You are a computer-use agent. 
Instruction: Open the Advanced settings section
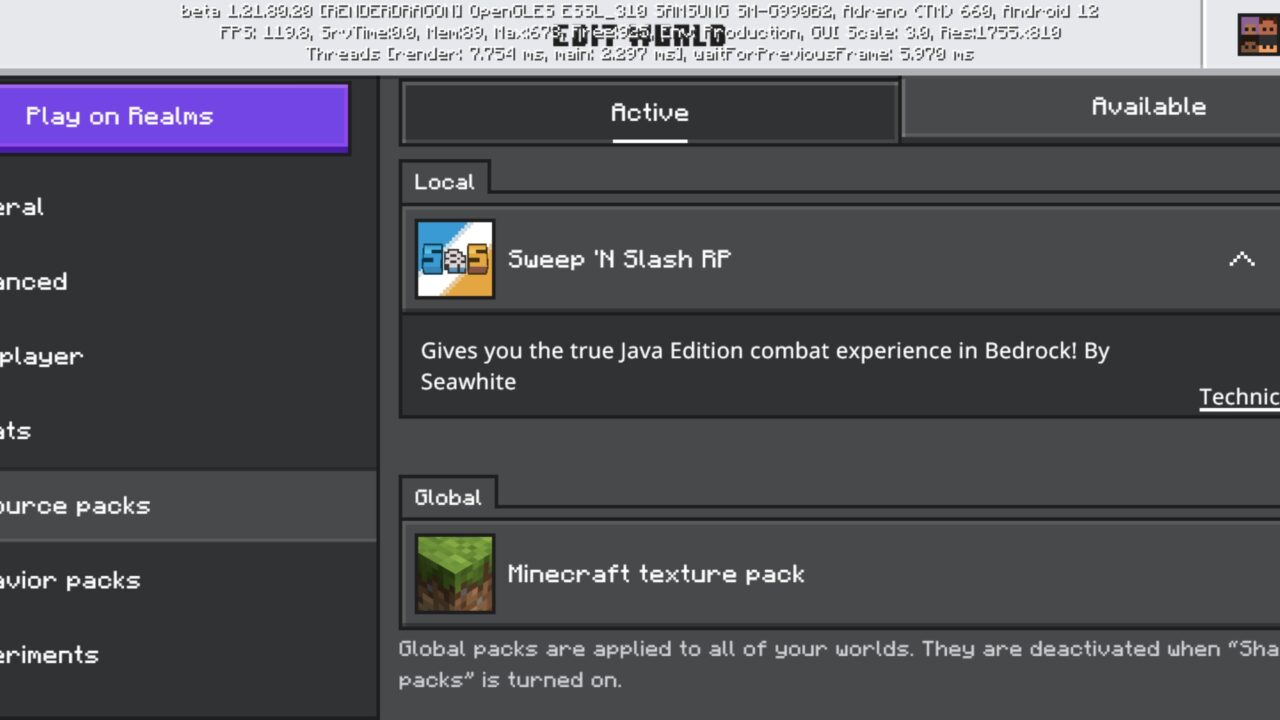pyautogui.click(x=188, y=282)
